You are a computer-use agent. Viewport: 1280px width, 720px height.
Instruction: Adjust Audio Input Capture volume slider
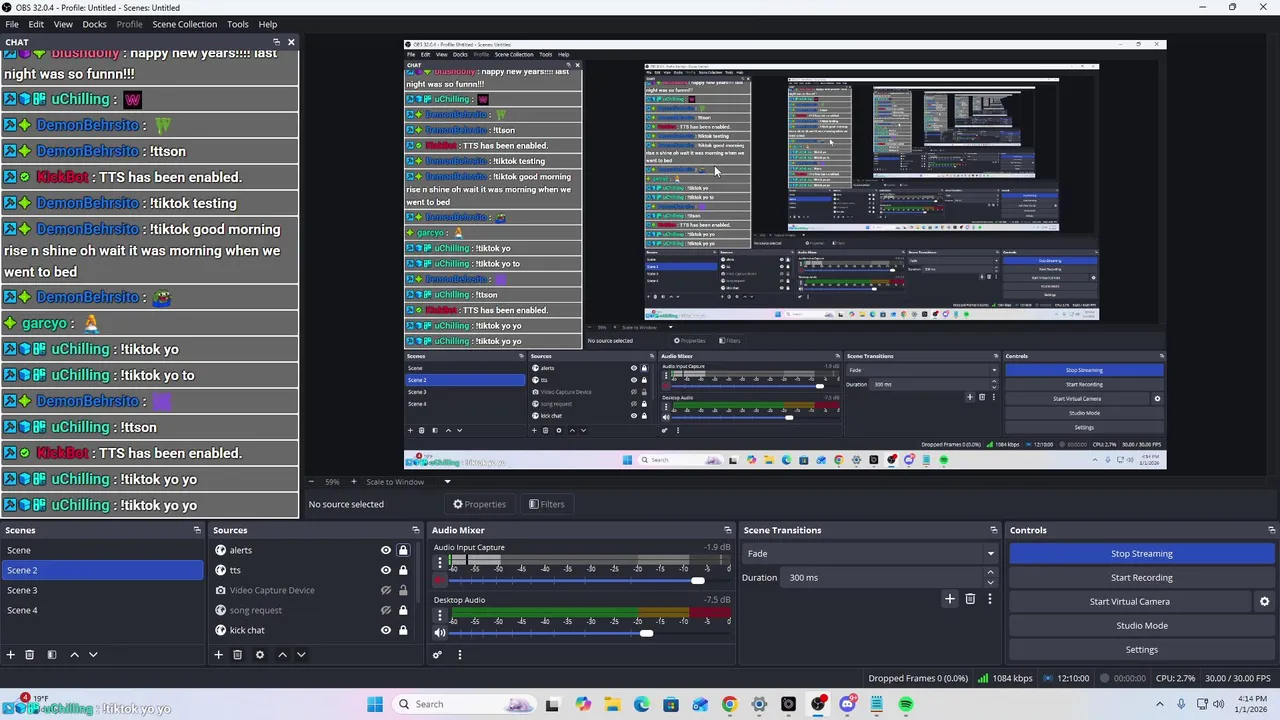coord(697,581)
